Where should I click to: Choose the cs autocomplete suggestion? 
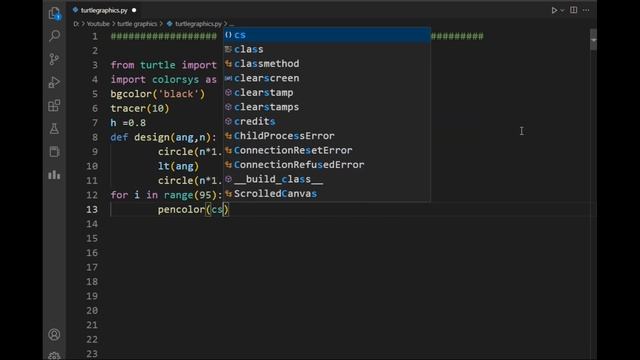[327, 35]
